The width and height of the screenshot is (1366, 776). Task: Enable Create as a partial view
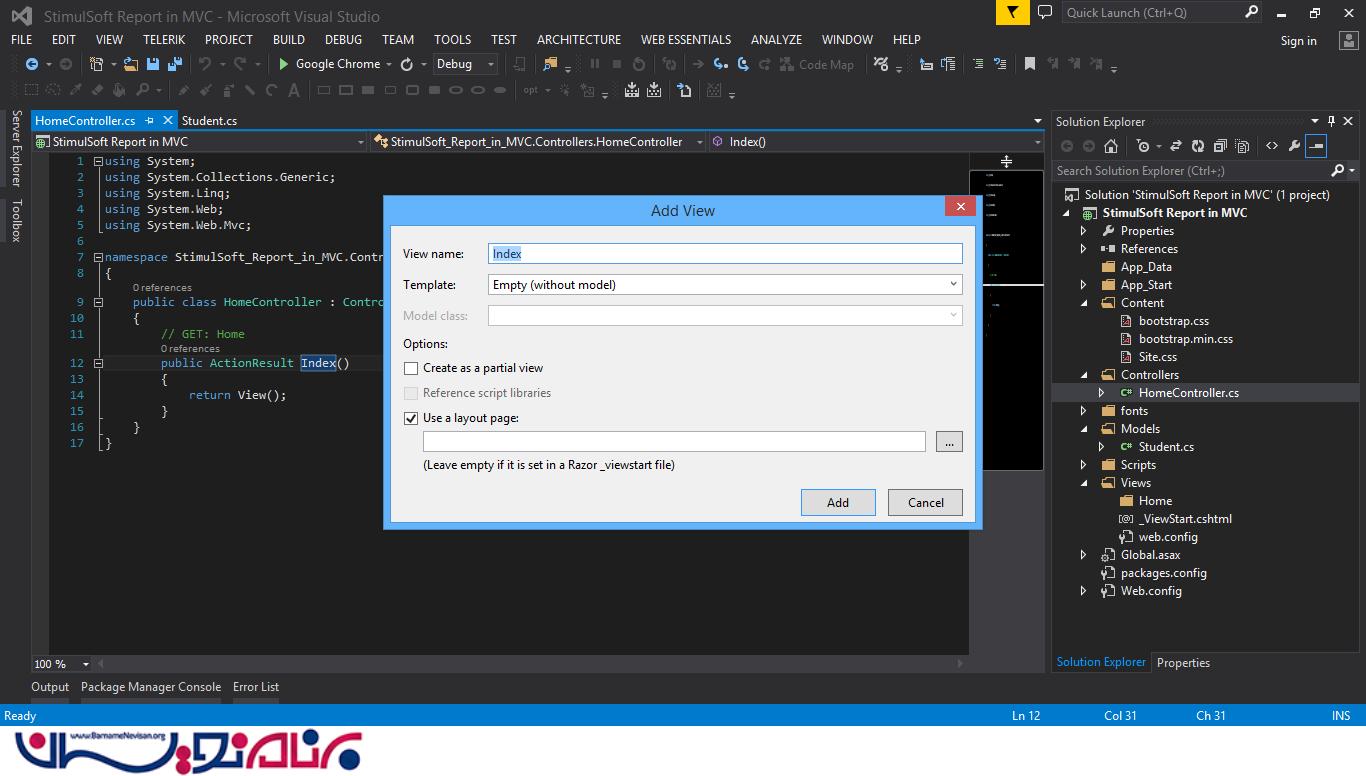(x=411, y=368)
